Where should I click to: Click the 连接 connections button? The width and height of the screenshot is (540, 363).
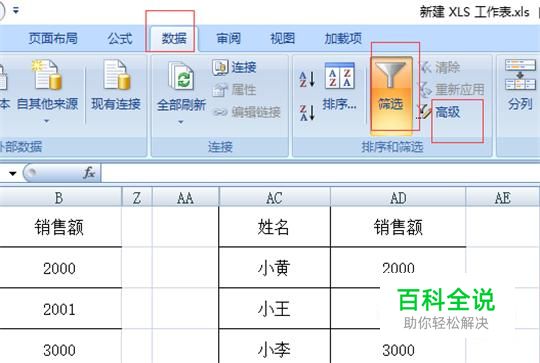click(234, 67)
